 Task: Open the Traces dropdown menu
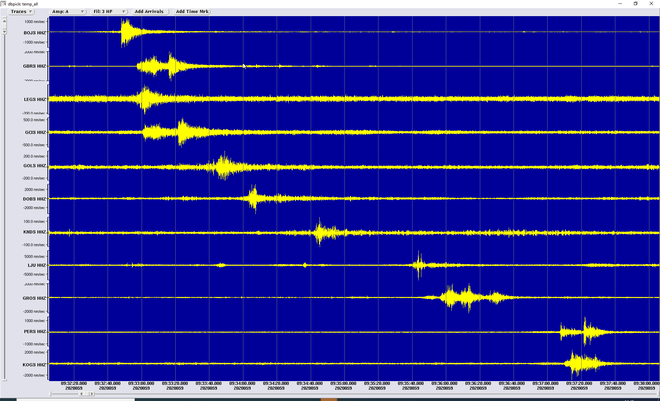21,11
